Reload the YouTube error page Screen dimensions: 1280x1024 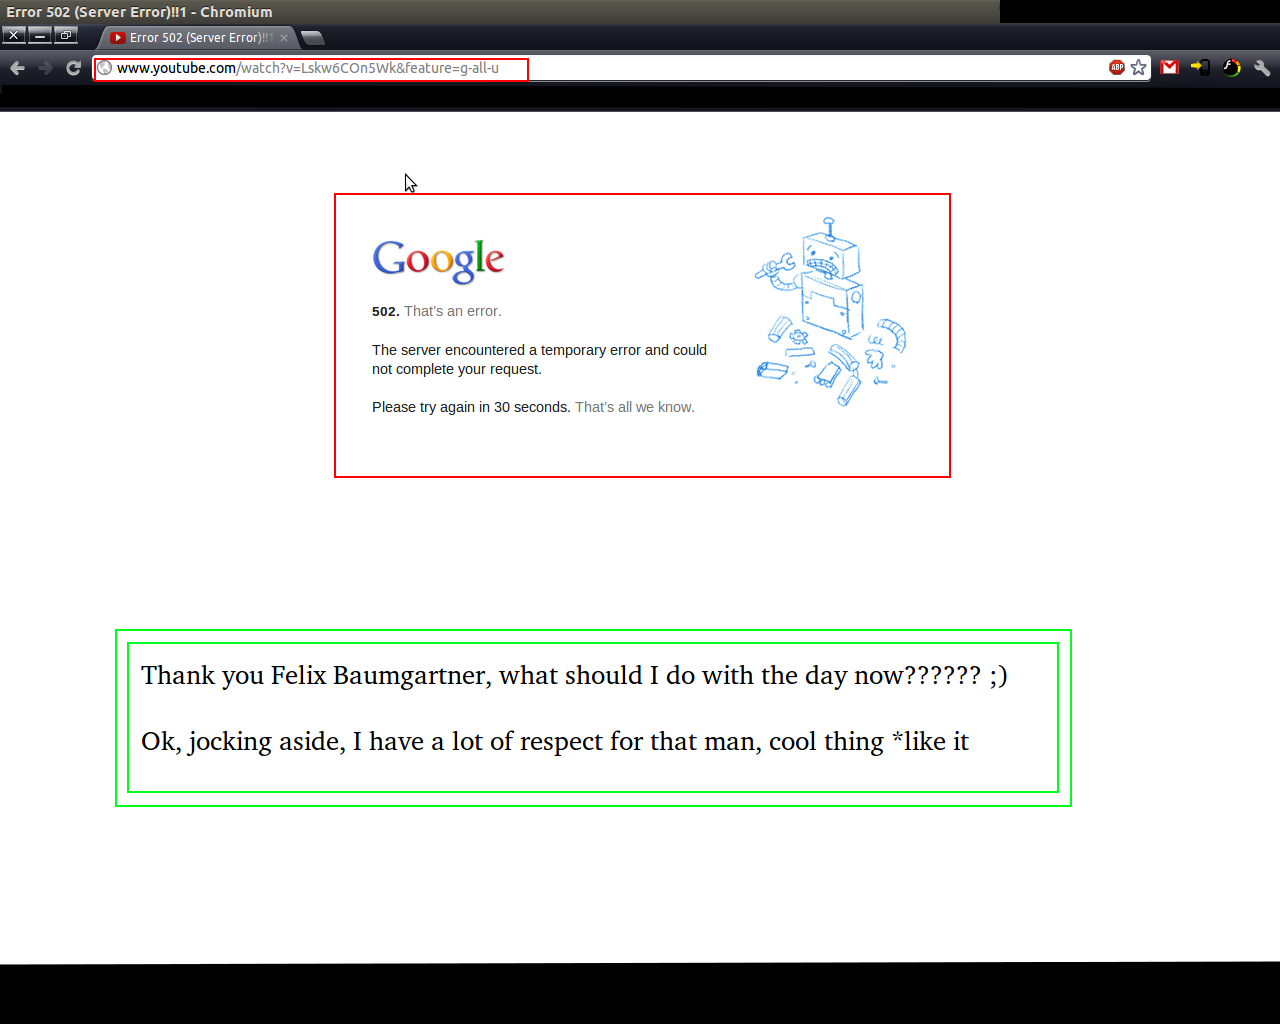pyautogui.click(x=73, y=68)
